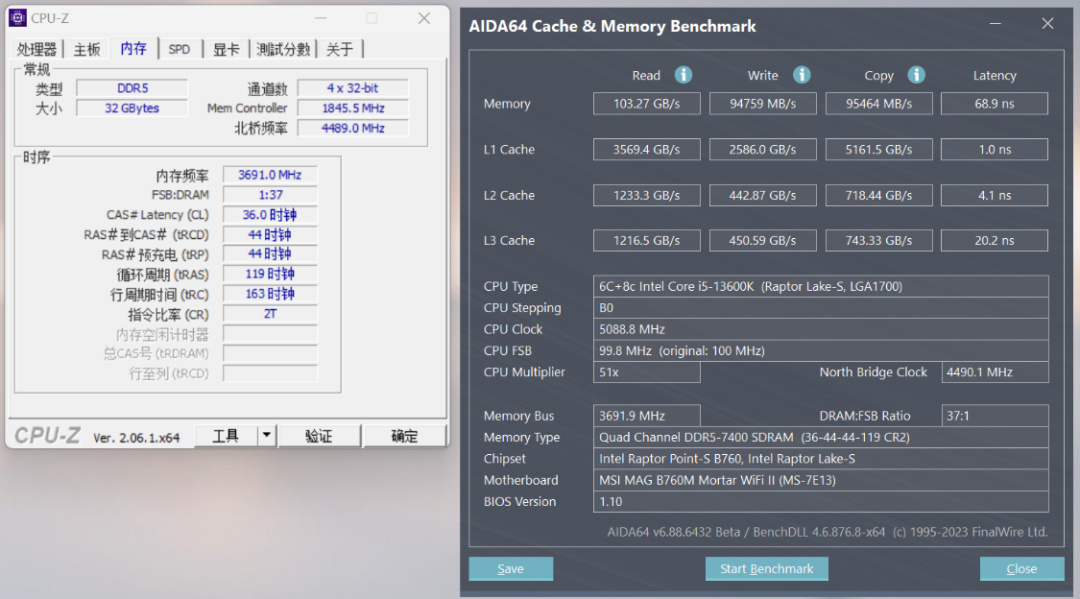1080x599 pixels.
Task: Click the Memory Read 103.27 GB/s field
Action: tap(646, 103)
